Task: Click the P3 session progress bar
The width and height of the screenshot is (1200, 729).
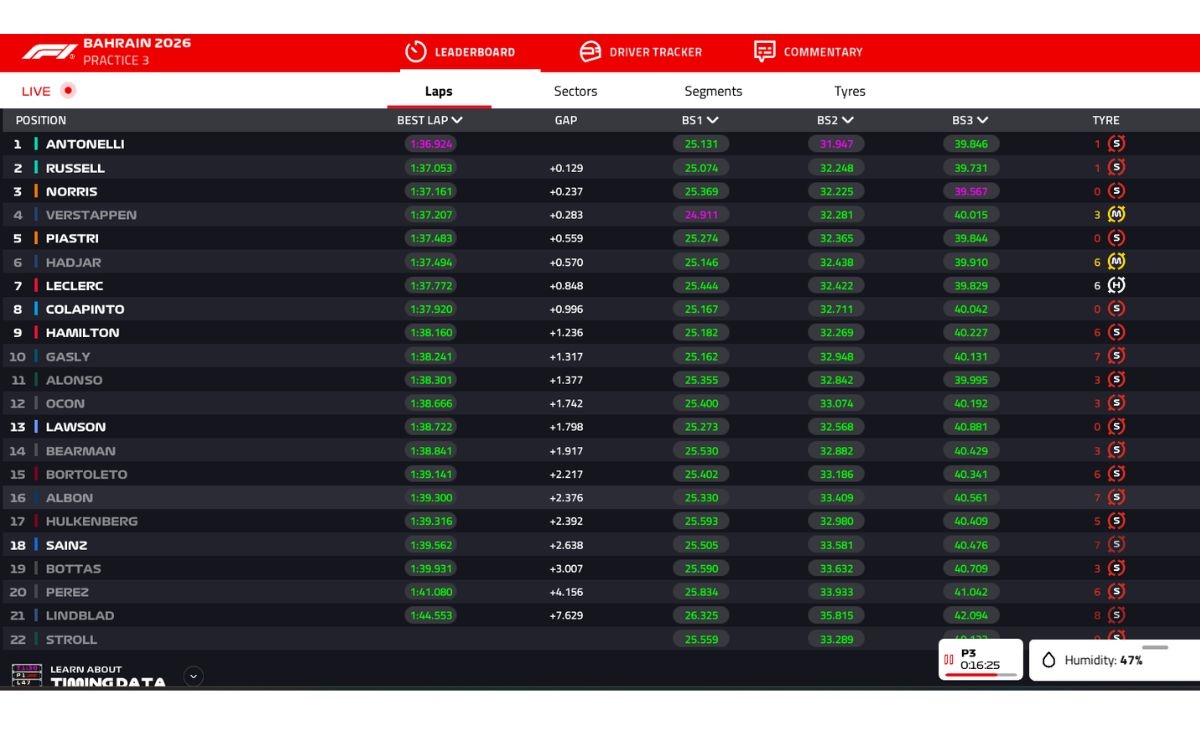Action: pyautogui.click(x=981, y=675)
